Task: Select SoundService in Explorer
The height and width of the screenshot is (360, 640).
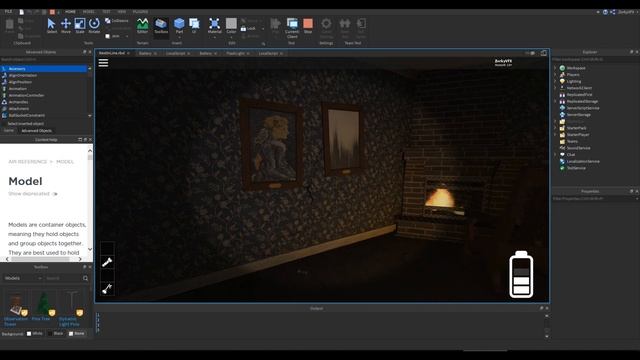Action: coord(578,148)
